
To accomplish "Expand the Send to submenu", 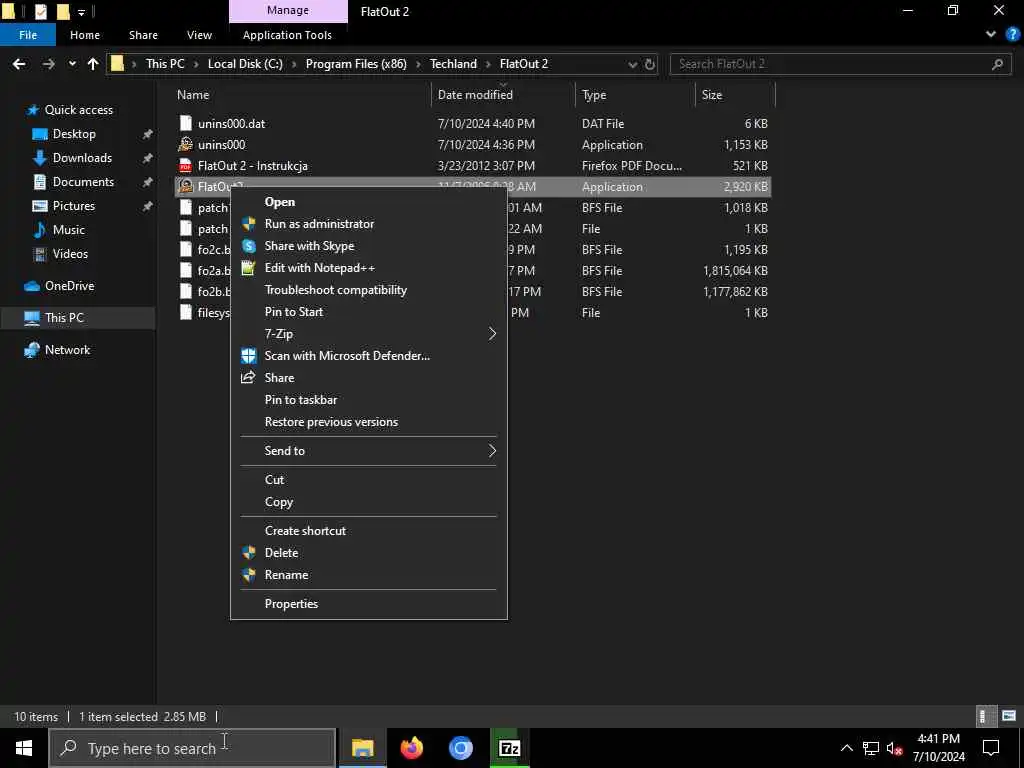I will pyautogui.click(x=368, y=451).
